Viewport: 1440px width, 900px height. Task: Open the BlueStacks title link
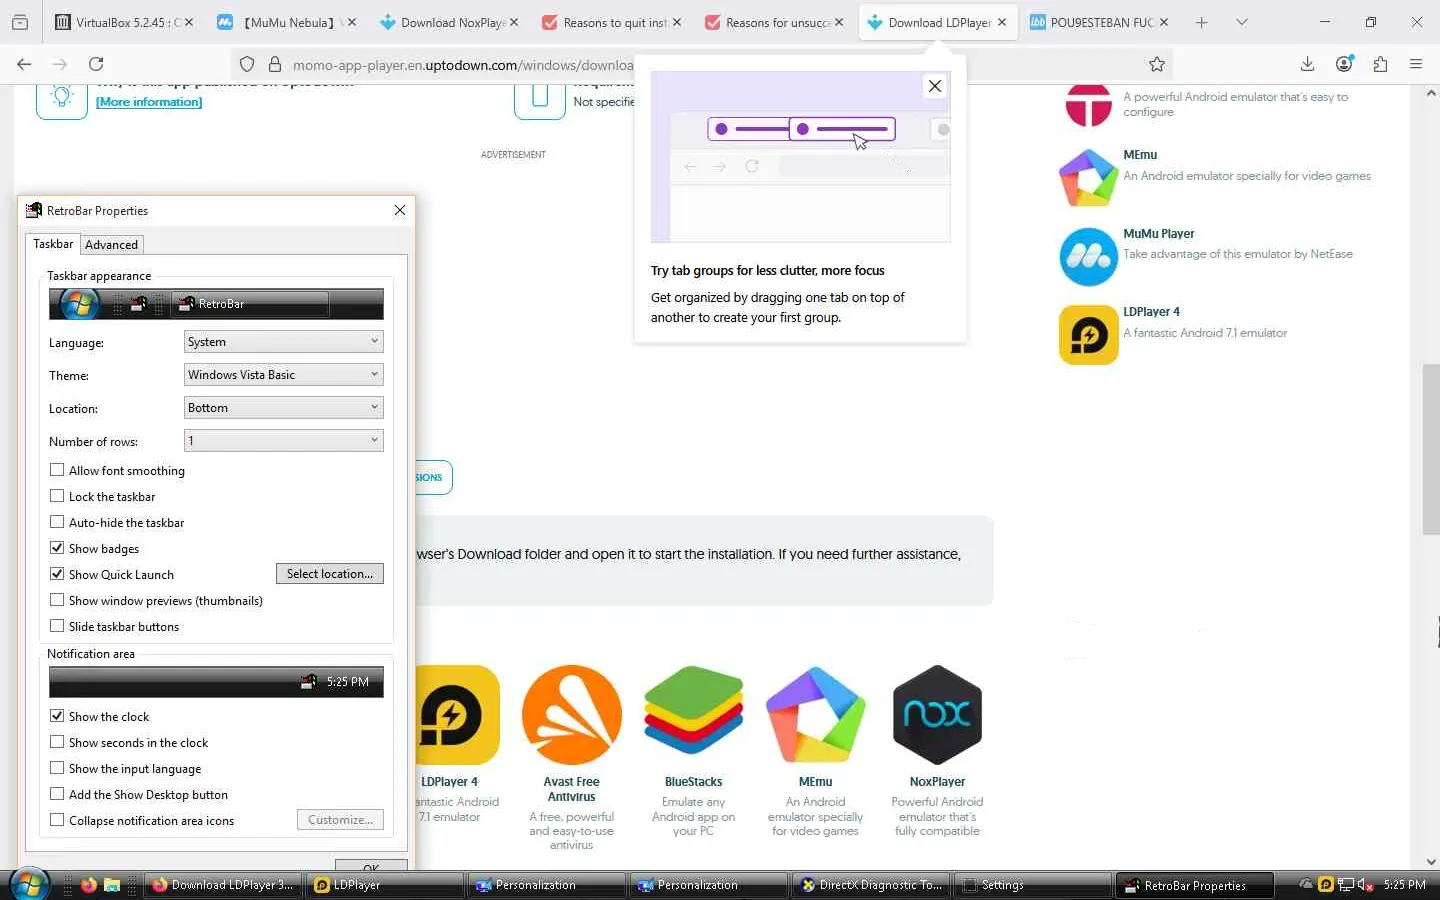pyautogui.click(x=693, y=782)
